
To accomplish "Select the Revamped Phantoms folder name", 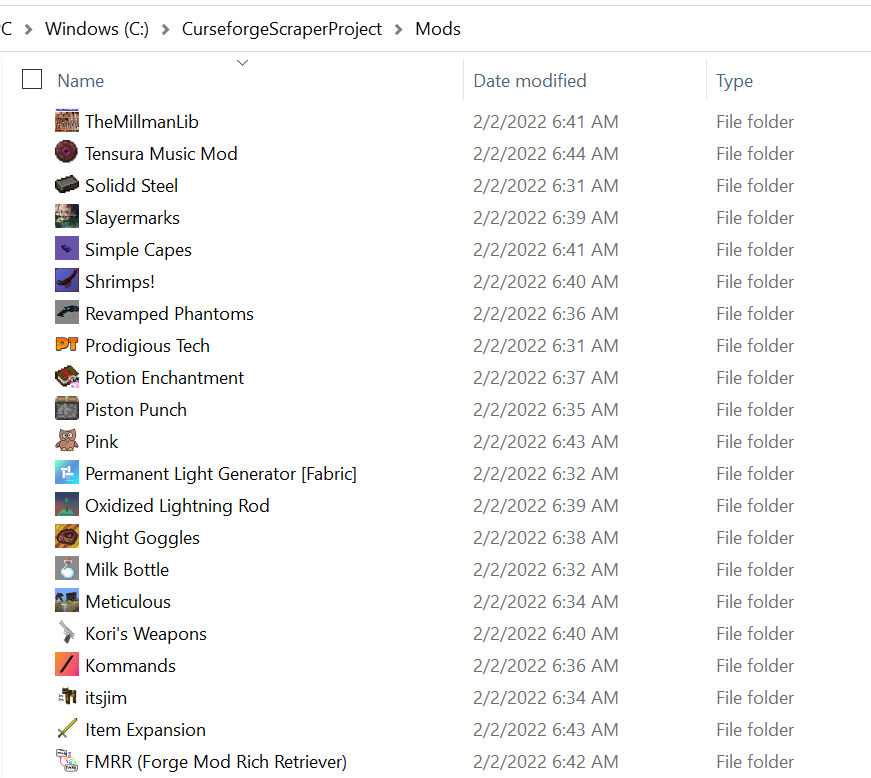I will [x=169, y=314].
